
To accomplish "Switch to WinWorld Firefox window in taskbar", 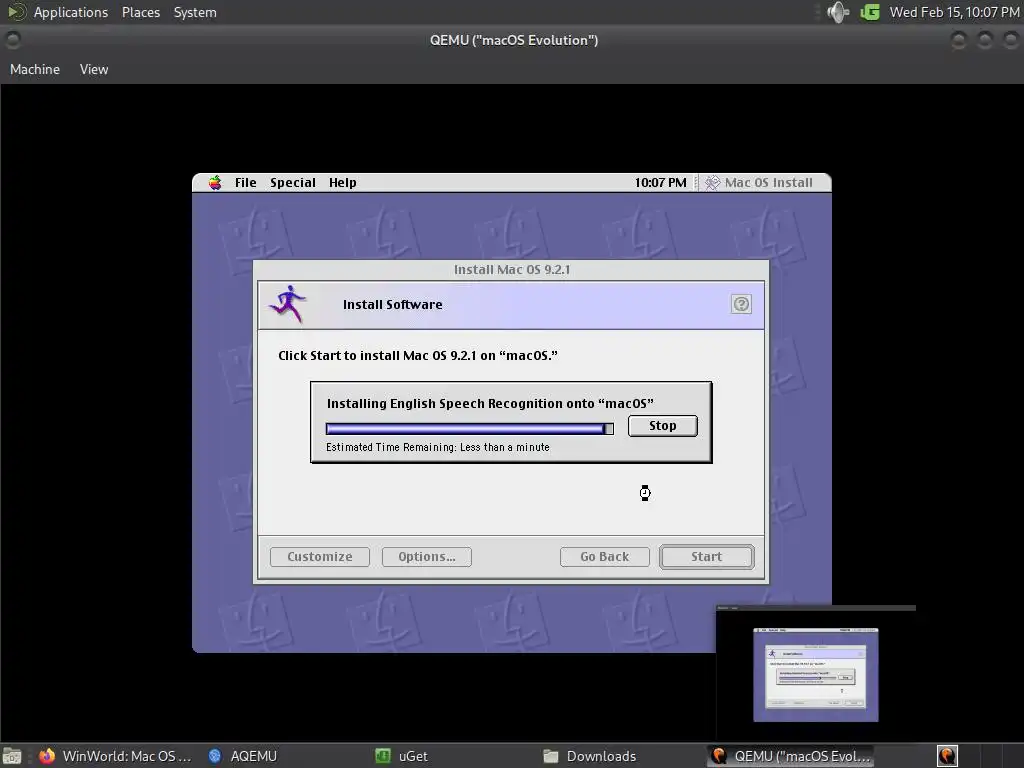I will point(115,756).
